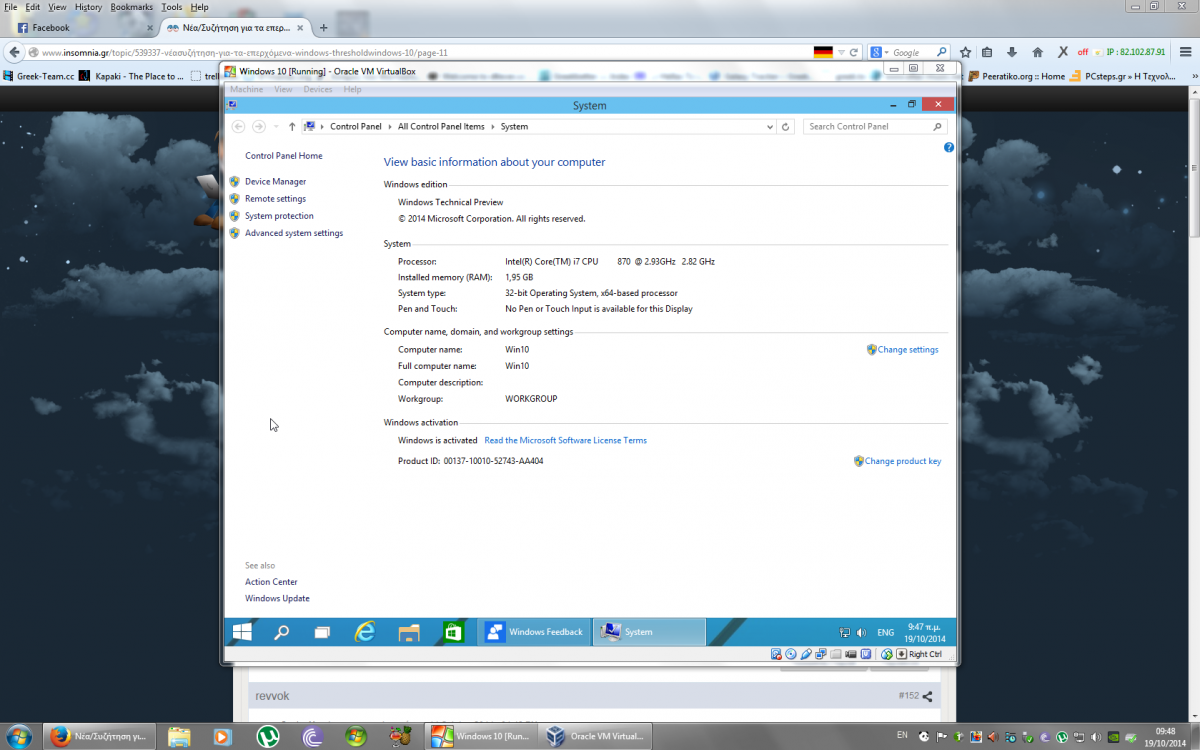Open Windows Update under See also
Viewport: 1200px width, 750px height.
coord(277,599)
